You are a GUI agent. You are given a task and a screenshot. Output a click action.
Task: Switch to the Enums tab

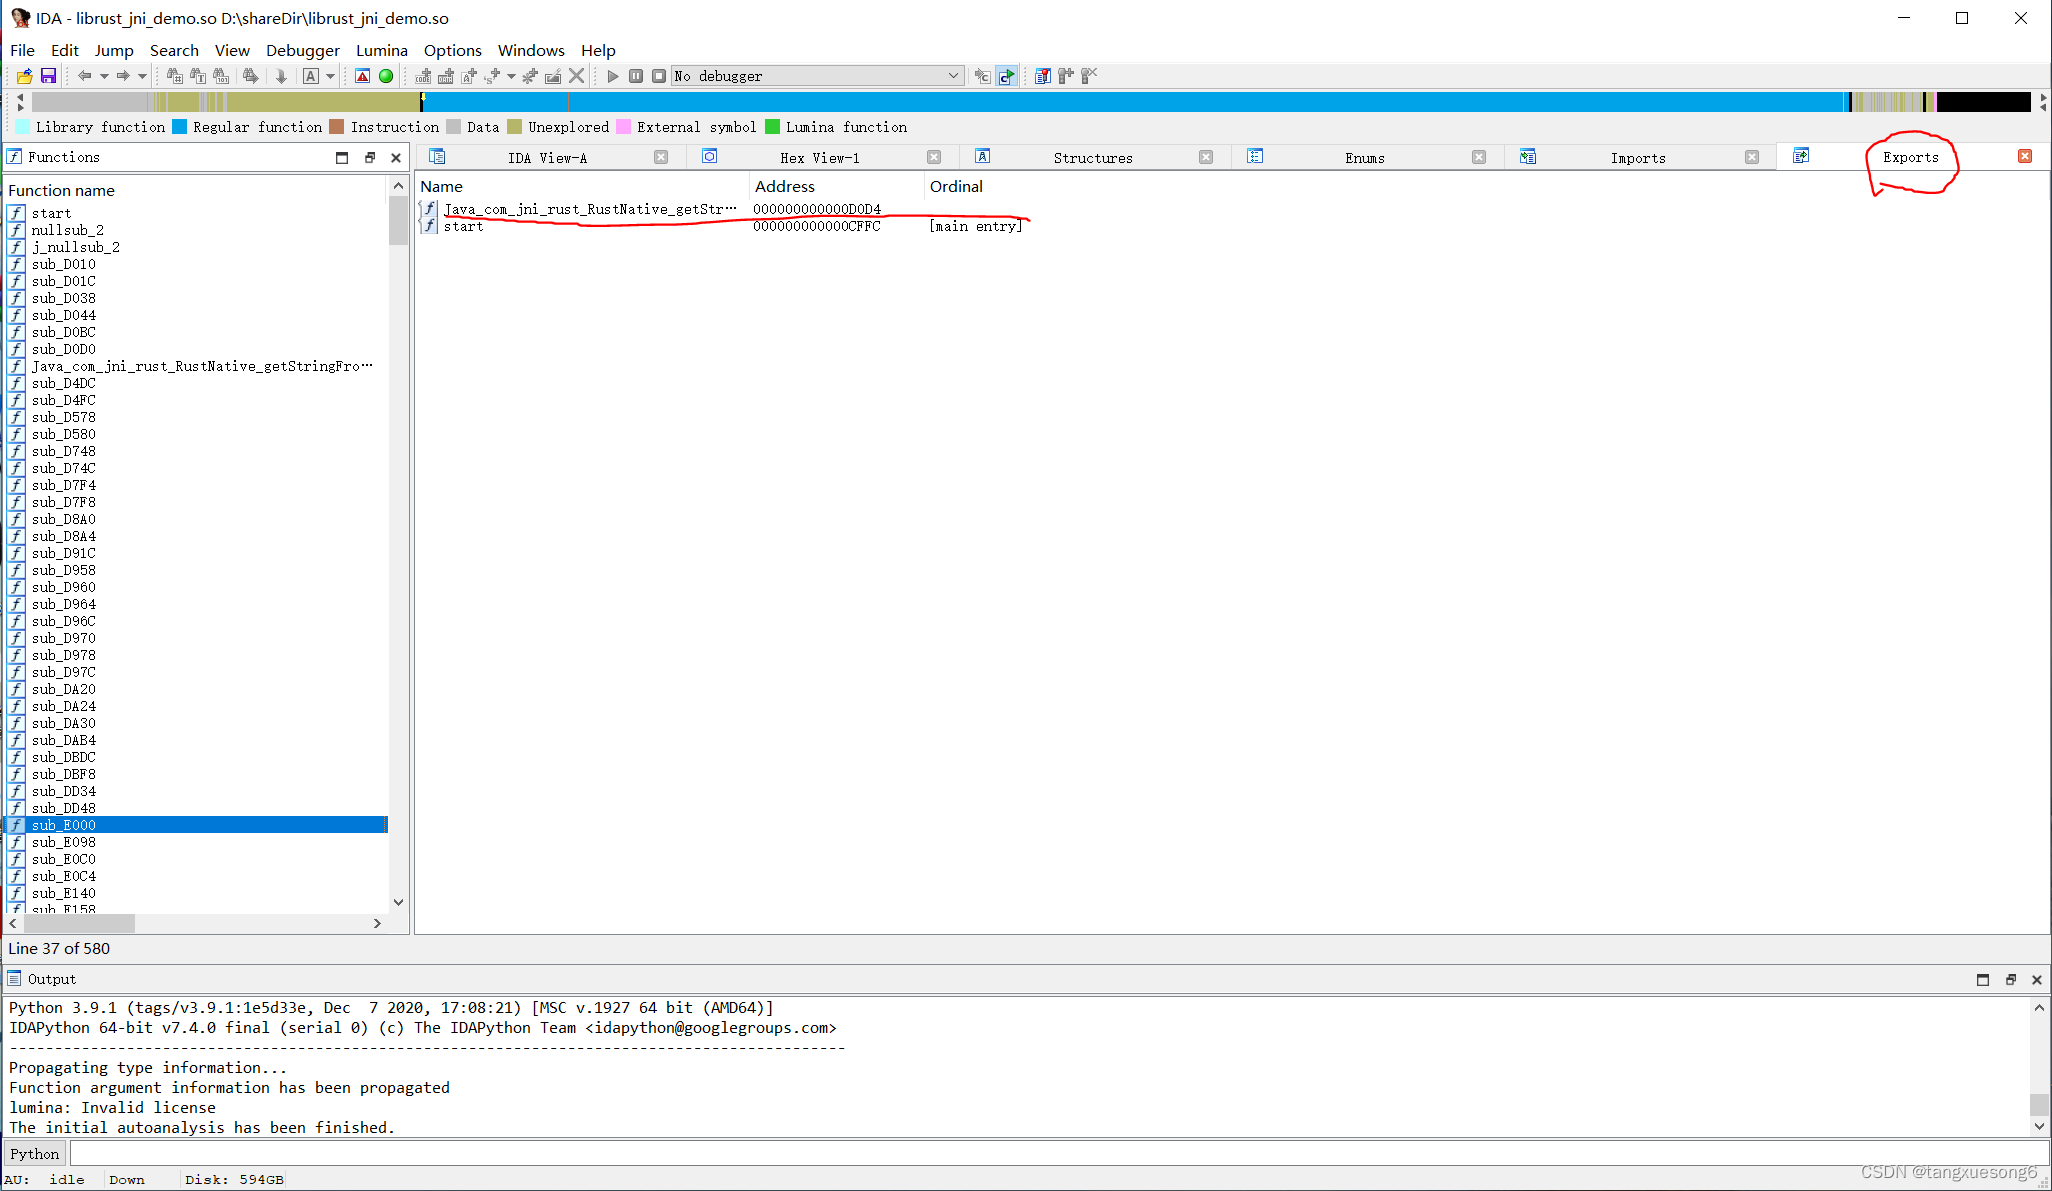coord(1365,158)
